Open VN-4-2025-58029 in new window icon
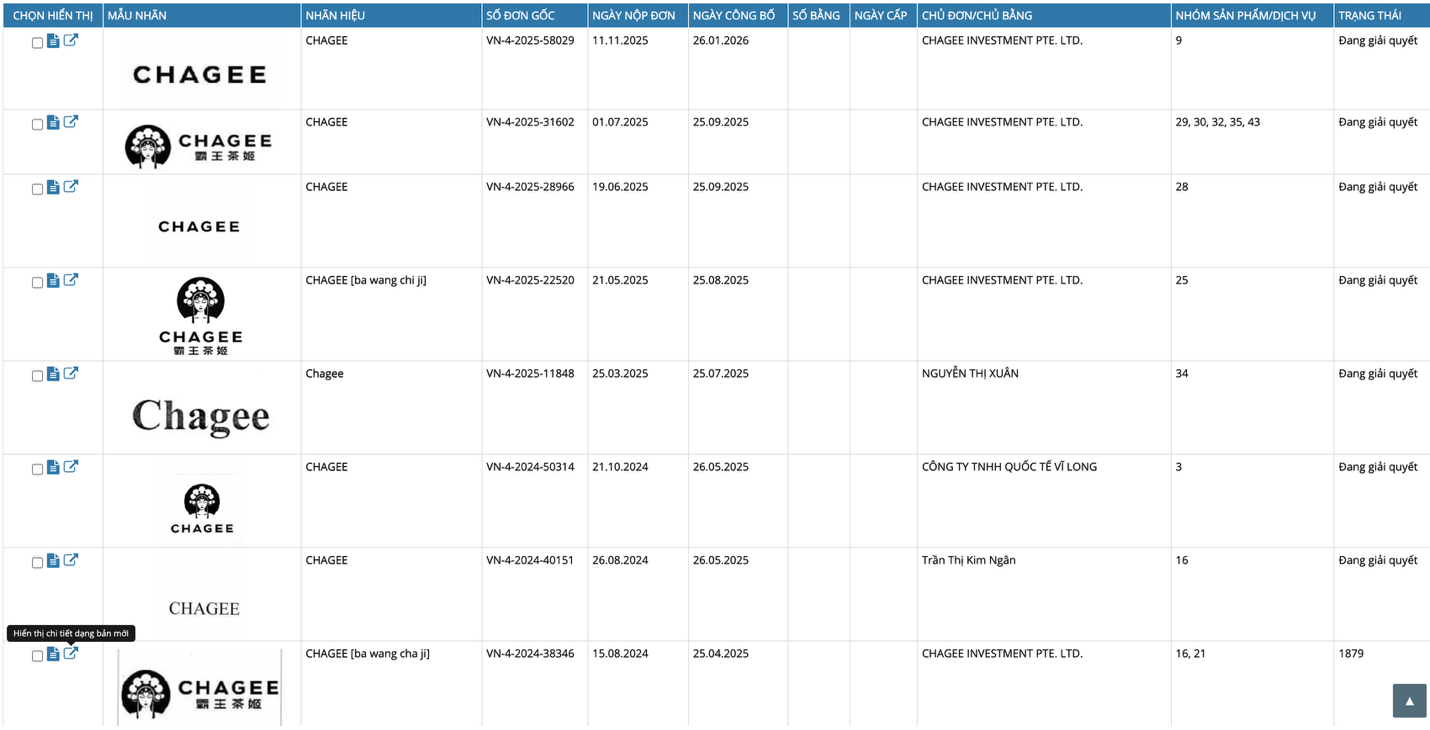 coord(71,40)
